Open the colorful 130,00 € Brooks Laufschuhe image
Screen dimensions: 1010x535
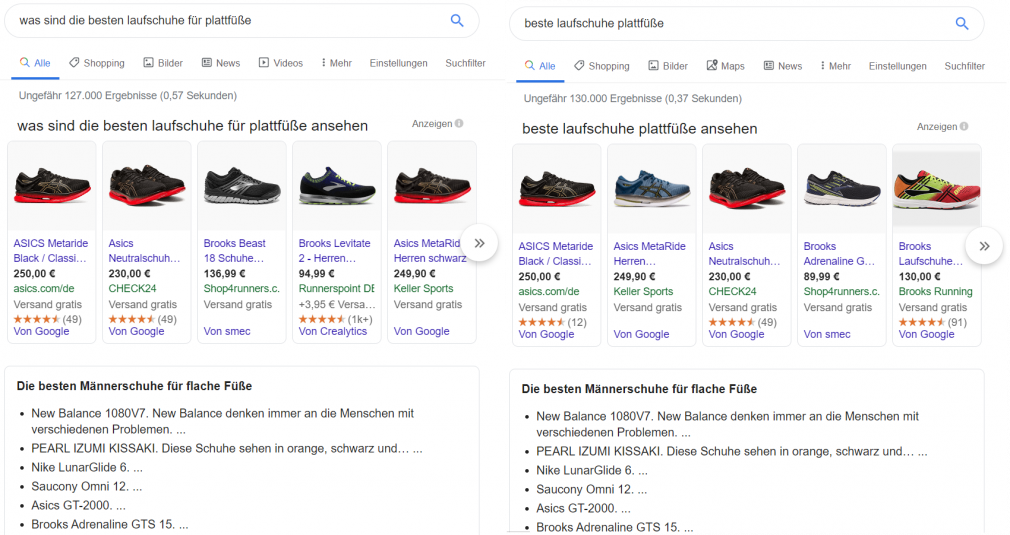(937, 190)
